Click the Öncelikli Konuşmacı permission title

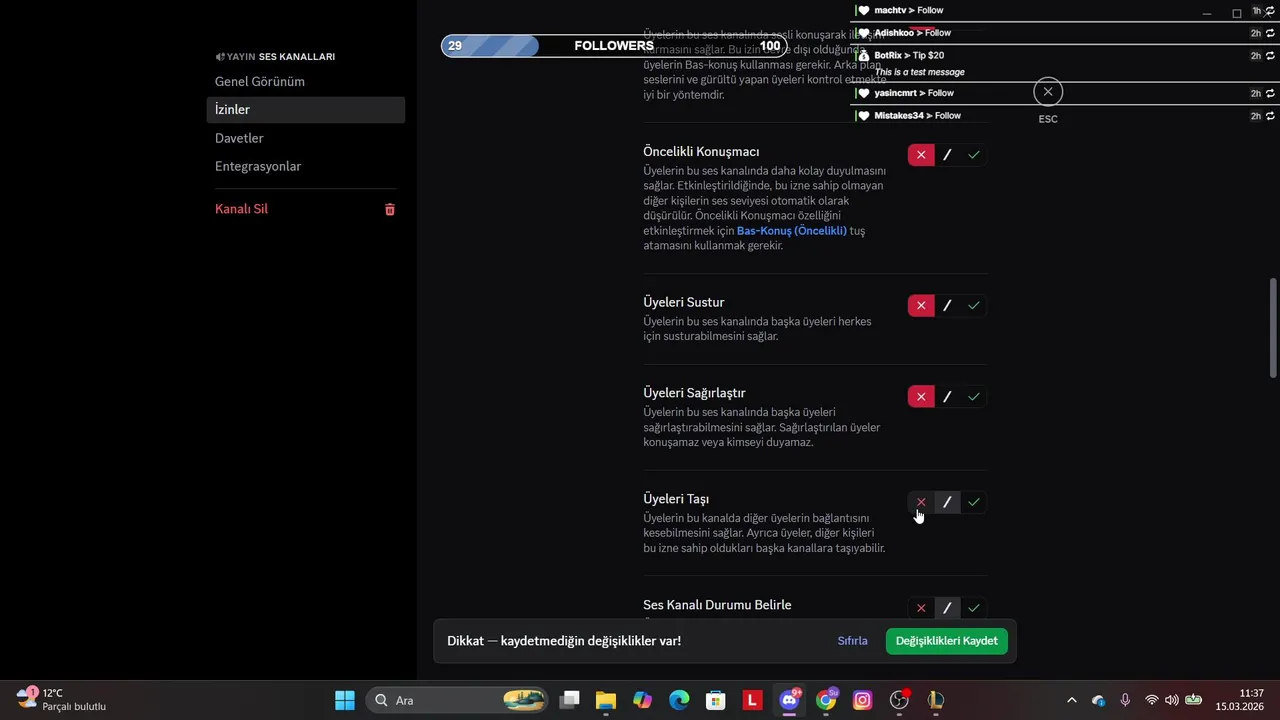point(701,152)
